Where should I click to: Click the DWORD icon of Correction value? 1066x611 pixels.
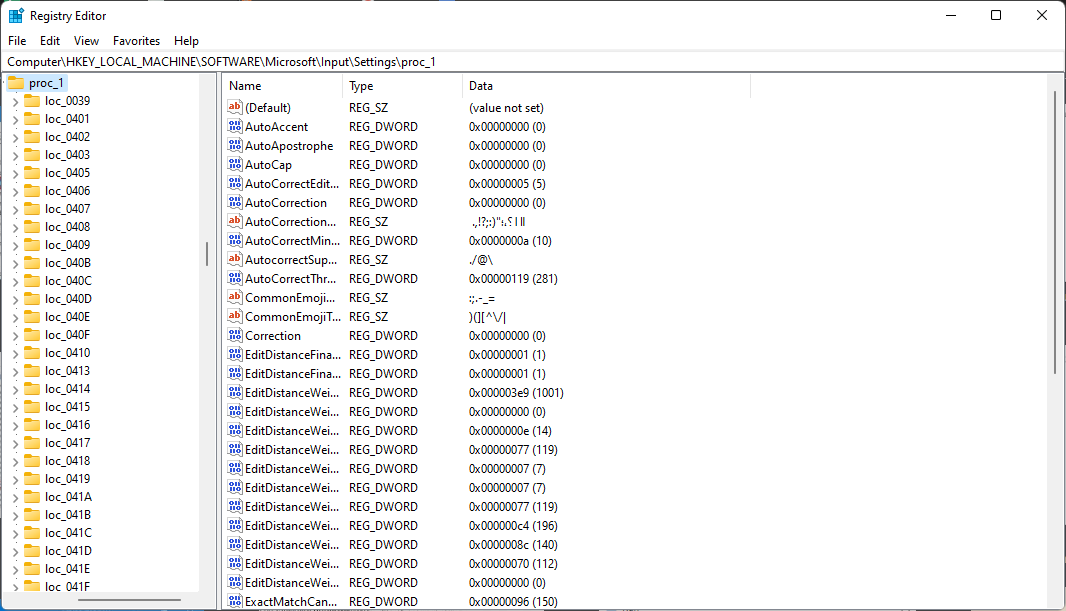[235, 335]
